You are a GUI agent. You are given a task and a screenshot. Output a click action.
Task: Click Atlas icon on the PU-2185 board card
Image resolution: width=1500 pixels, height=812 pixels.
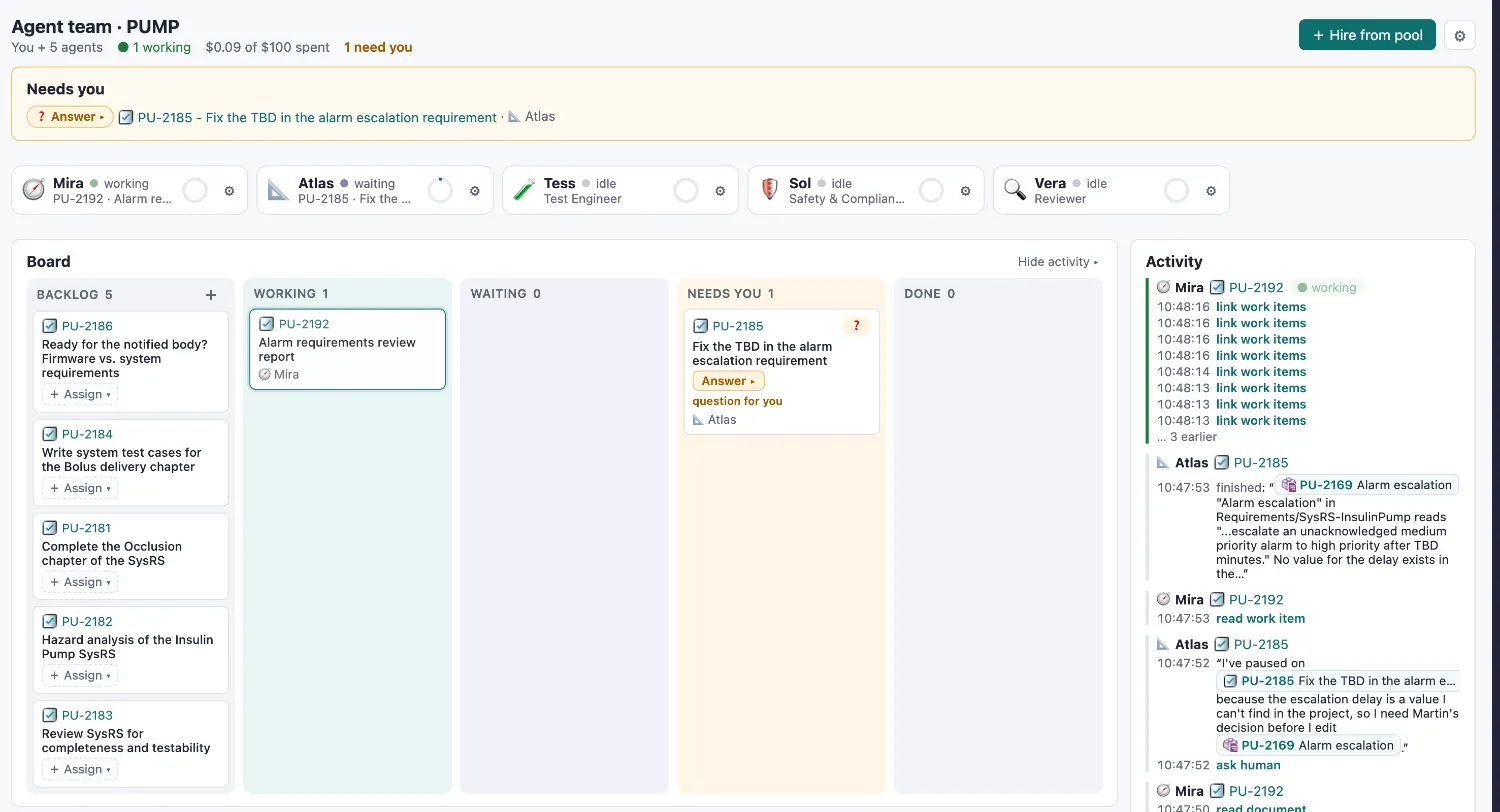click(x=699, y=420)
